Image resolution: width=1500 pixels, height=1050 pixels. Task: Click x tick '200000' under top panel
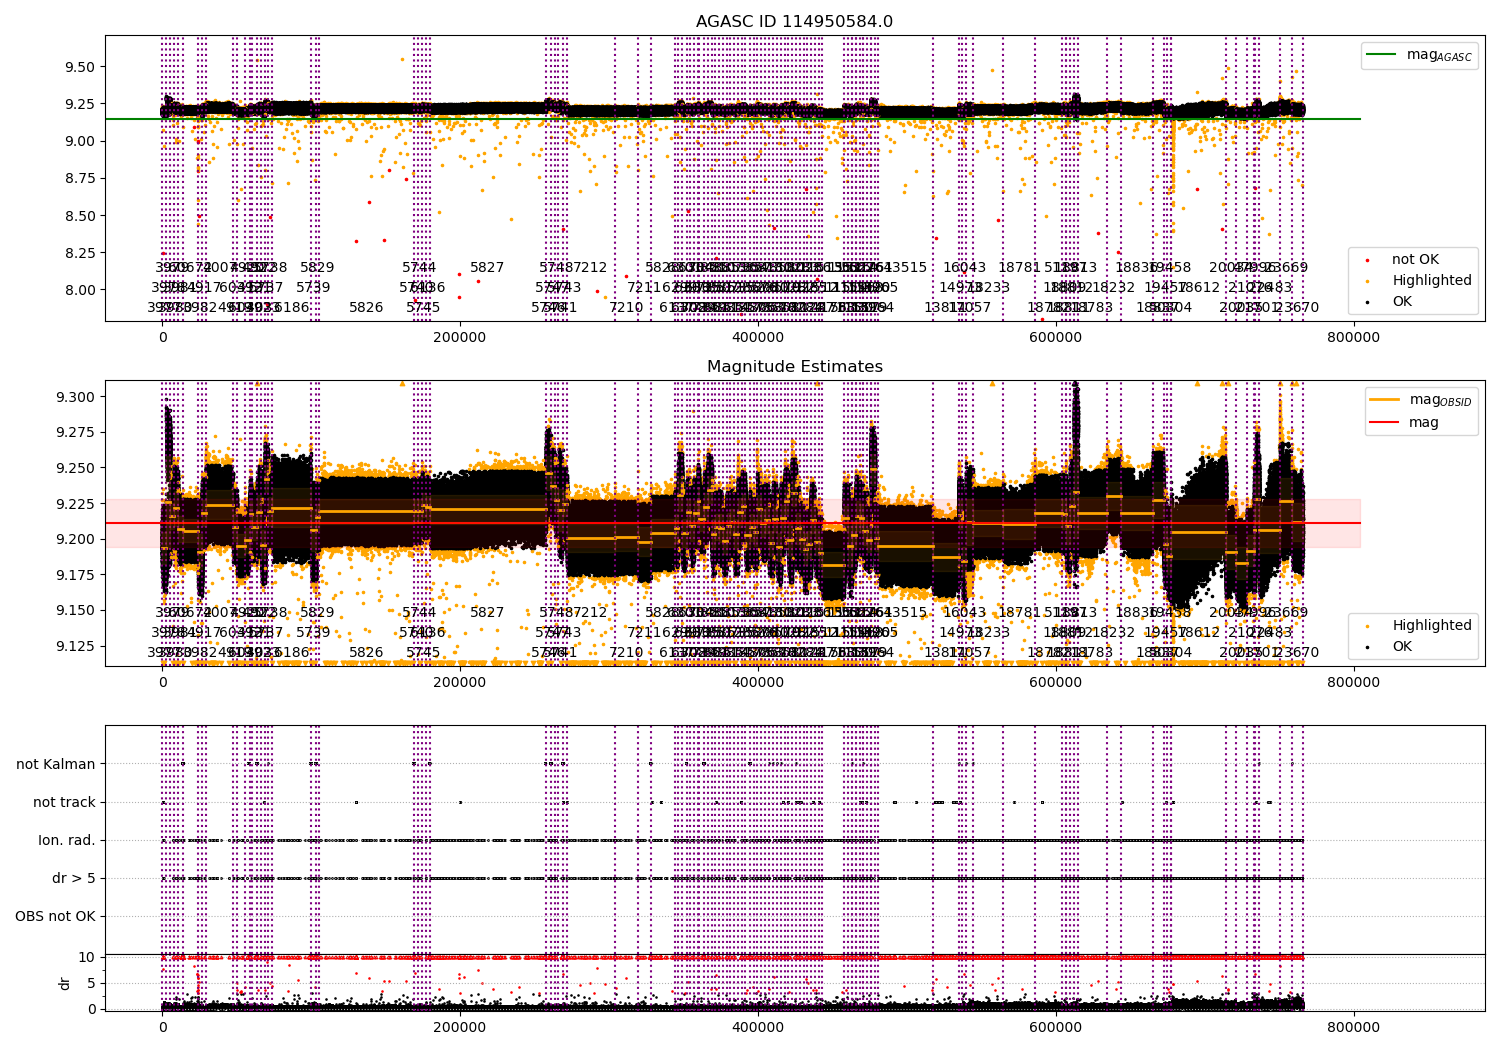click(x=460, y=338)
